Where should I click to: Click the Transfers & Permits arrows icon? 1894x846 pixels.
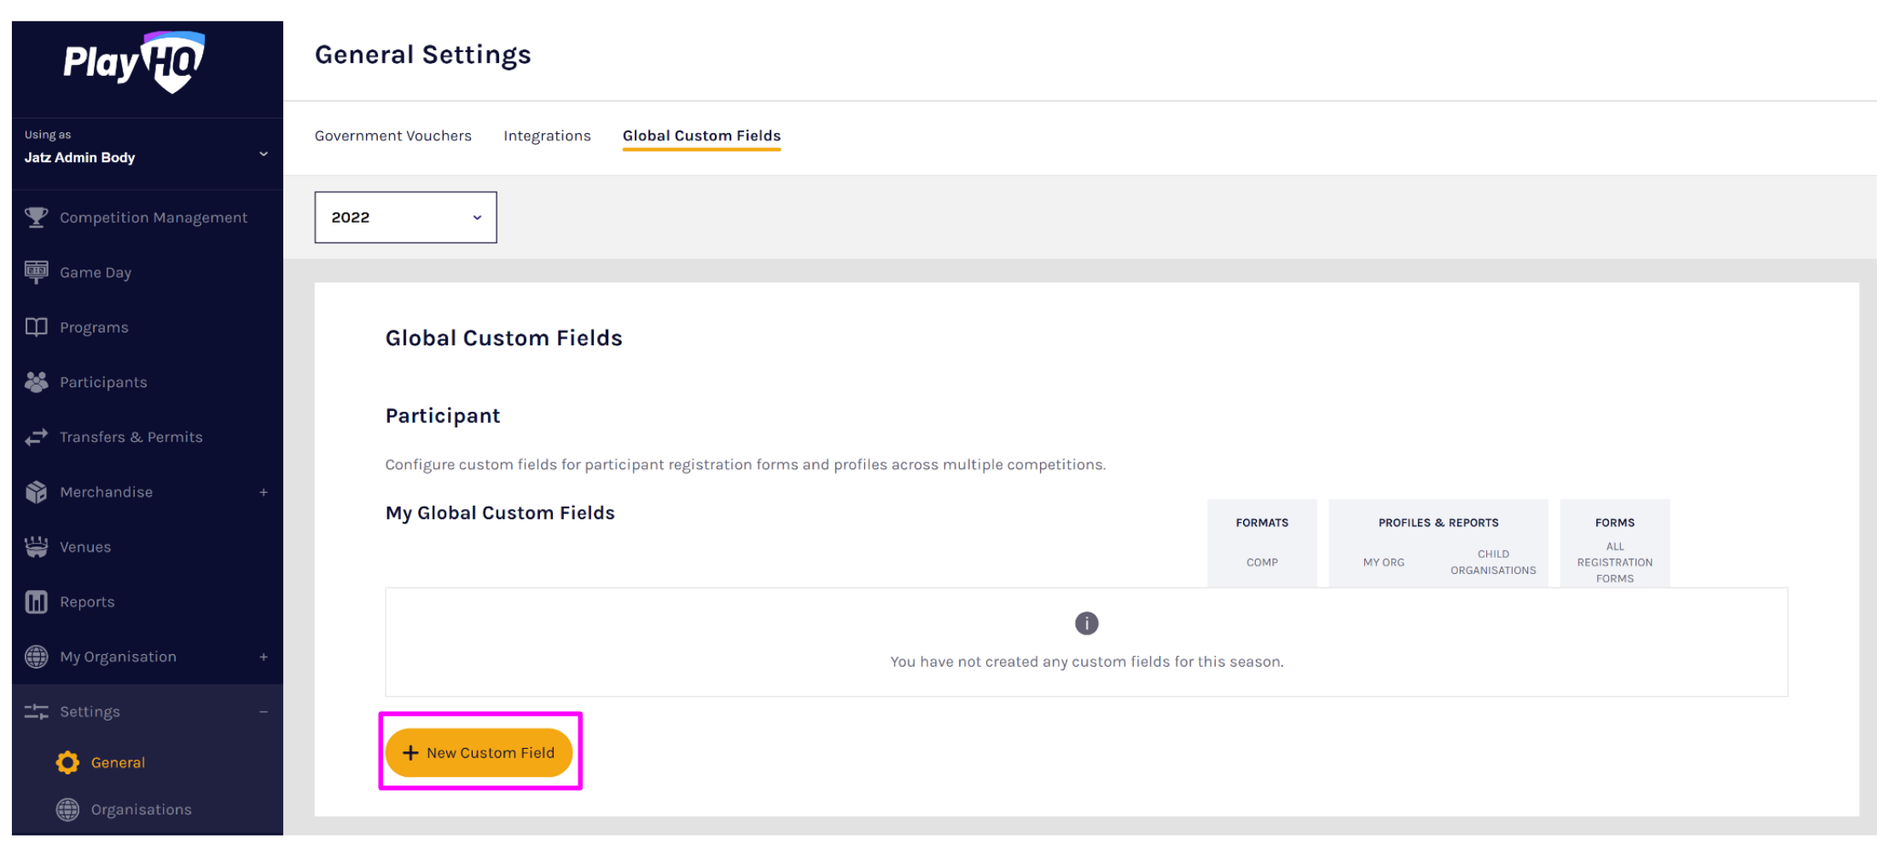(36, 437)
